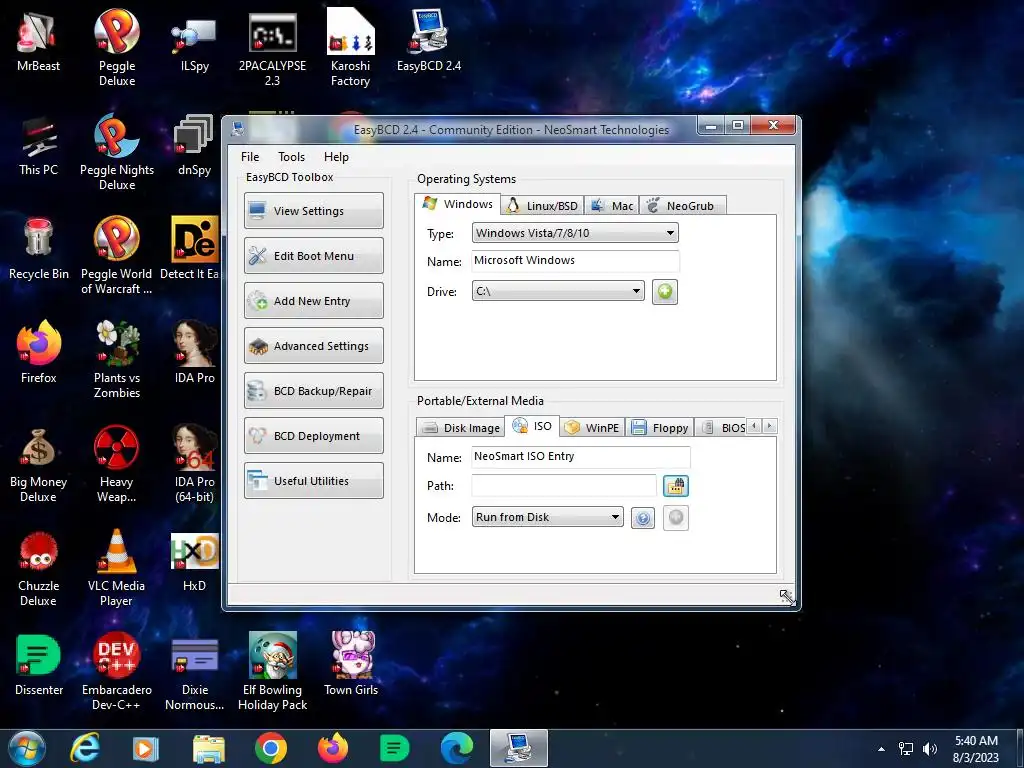Viewport: 1024px width, 768px height.
Task: Select the HxD desktop icon
Action: [195, 562]
